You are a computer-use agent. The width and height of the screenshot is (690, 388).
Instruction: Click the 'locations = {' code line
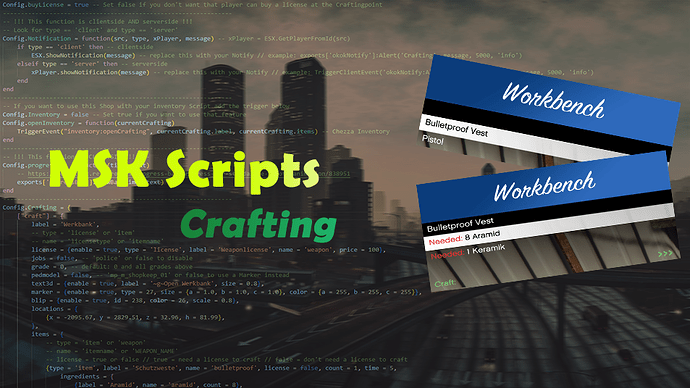tap(54, 309)
